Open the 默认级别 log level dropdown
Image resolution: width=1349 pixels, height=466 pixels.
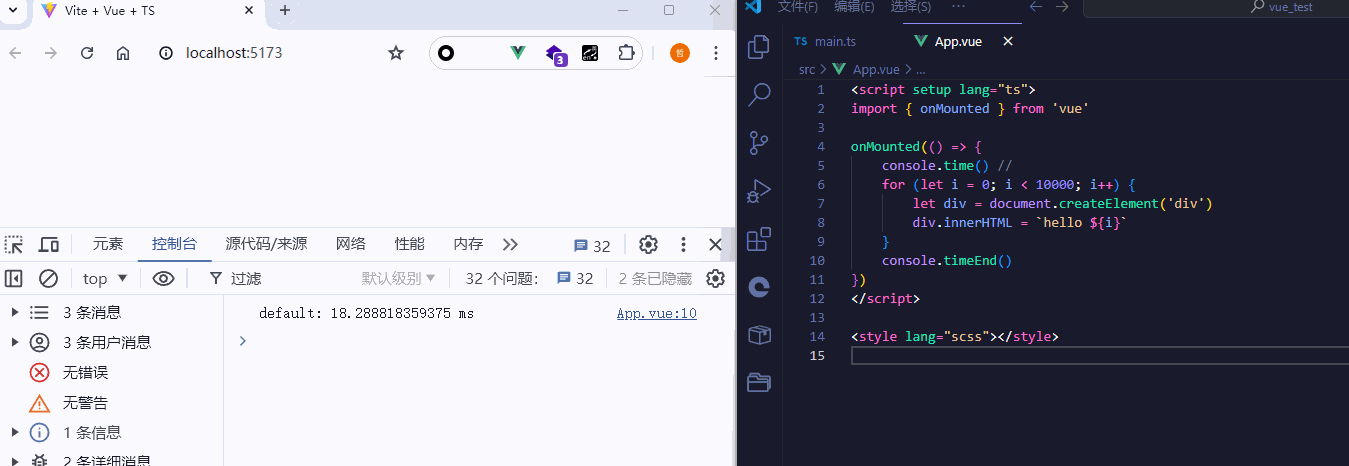[x=398, y=279]
